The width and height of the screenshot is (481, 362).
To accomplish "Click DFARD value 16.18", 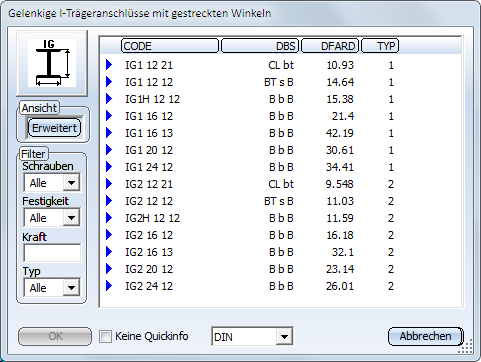I will tap(340, 235).
